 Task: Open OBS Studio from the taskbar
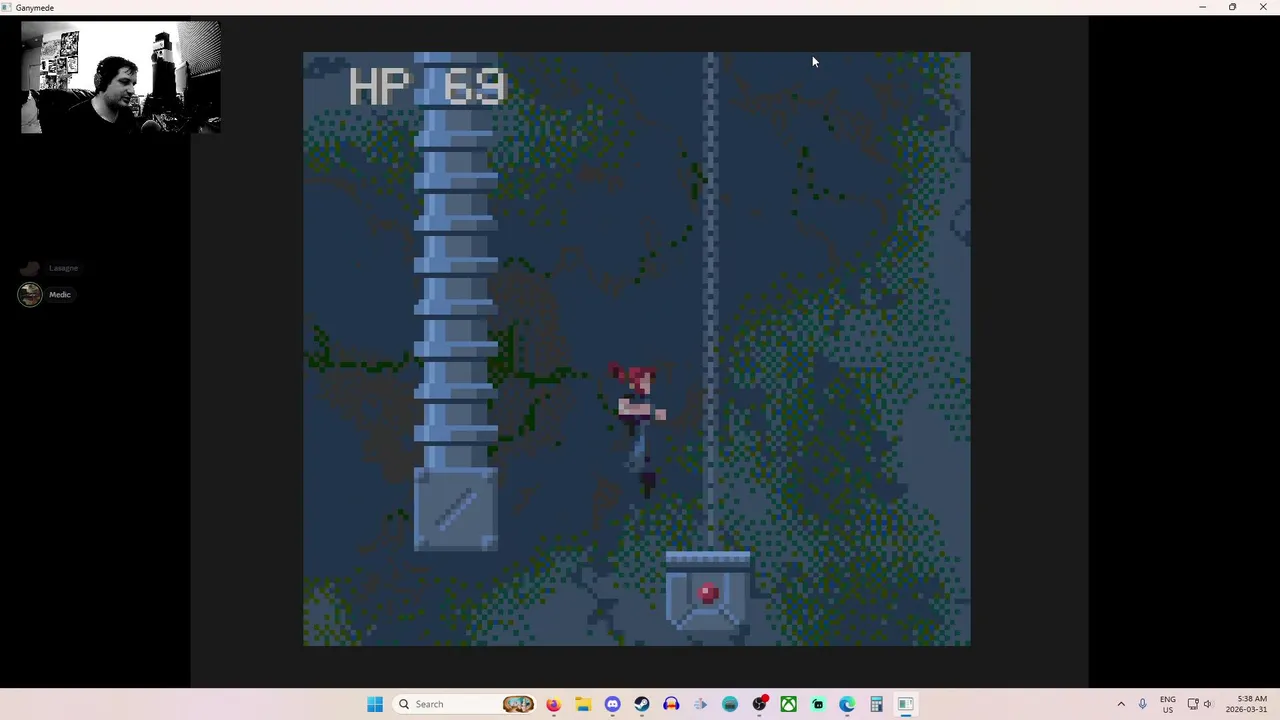pos(760,704)
